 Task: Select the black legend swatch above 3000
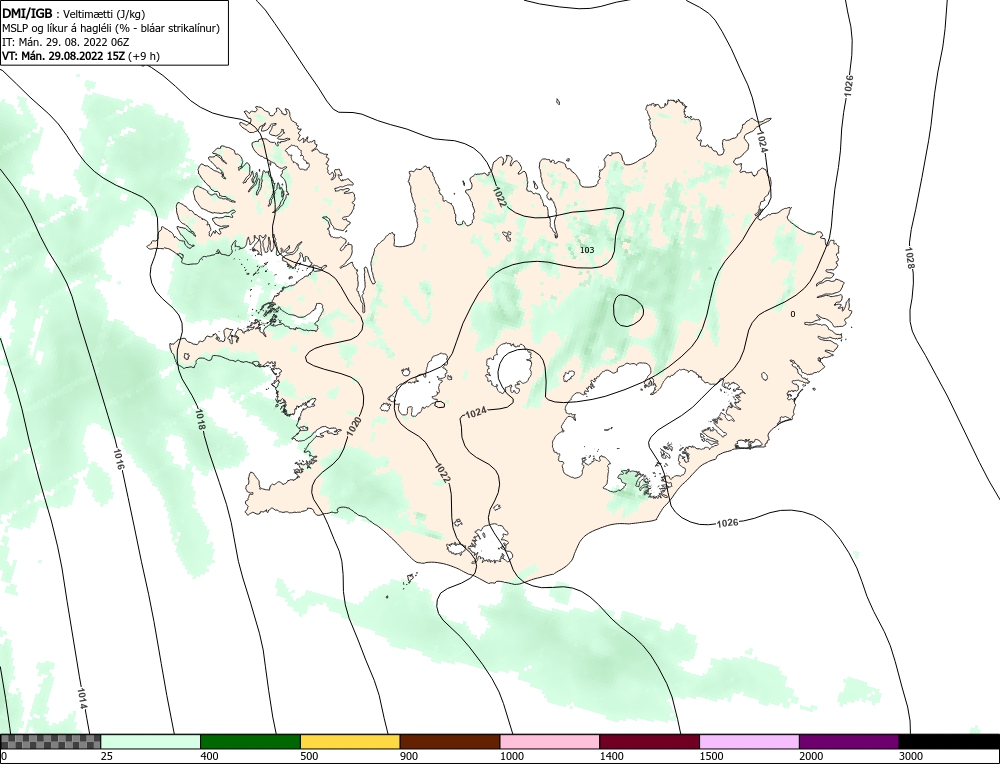click(949, 741)
